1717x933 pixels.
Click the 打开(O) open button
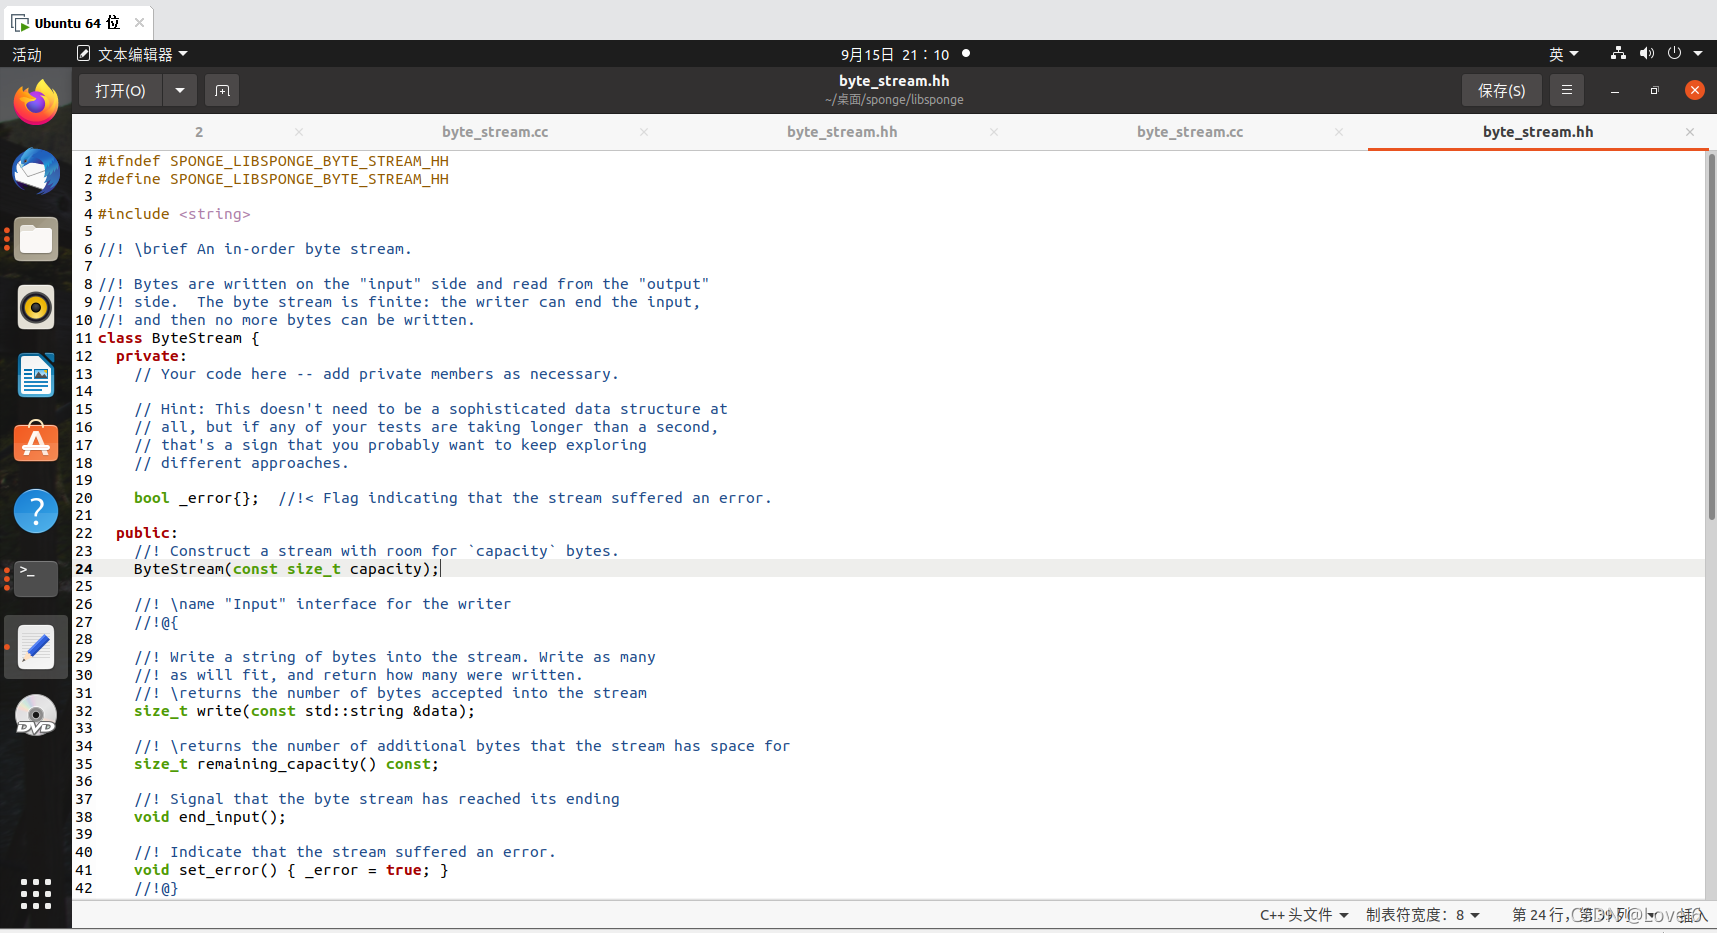click(120, 91)
